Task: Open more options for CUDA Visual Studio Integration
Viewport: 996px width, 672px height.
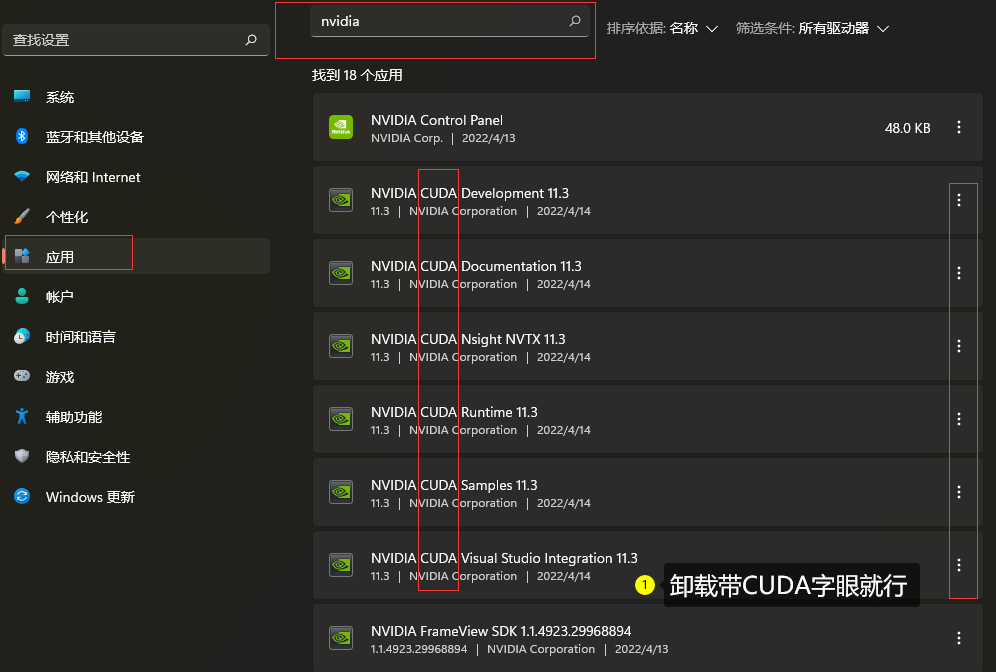Action: (959, 565)
